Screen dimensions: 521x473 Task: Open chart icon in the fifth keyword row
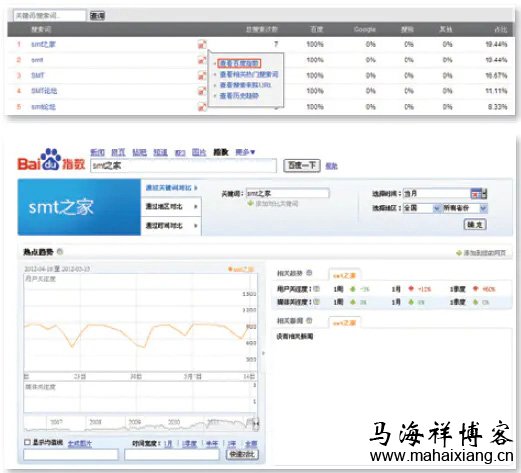tap(202, 107)
